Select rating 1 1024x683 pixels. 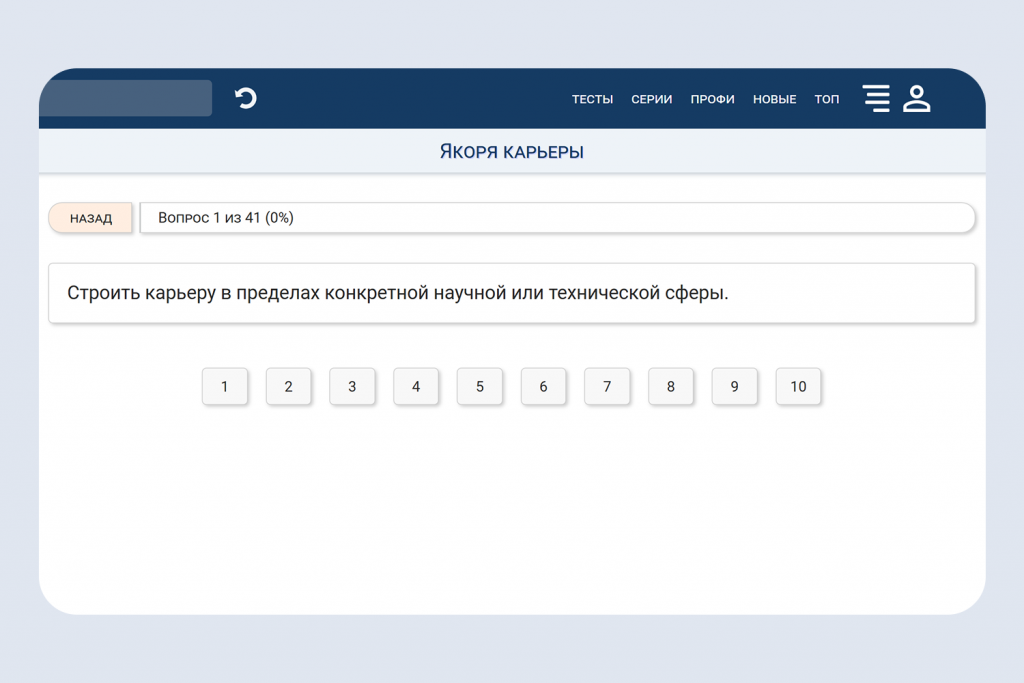(225, 387)
